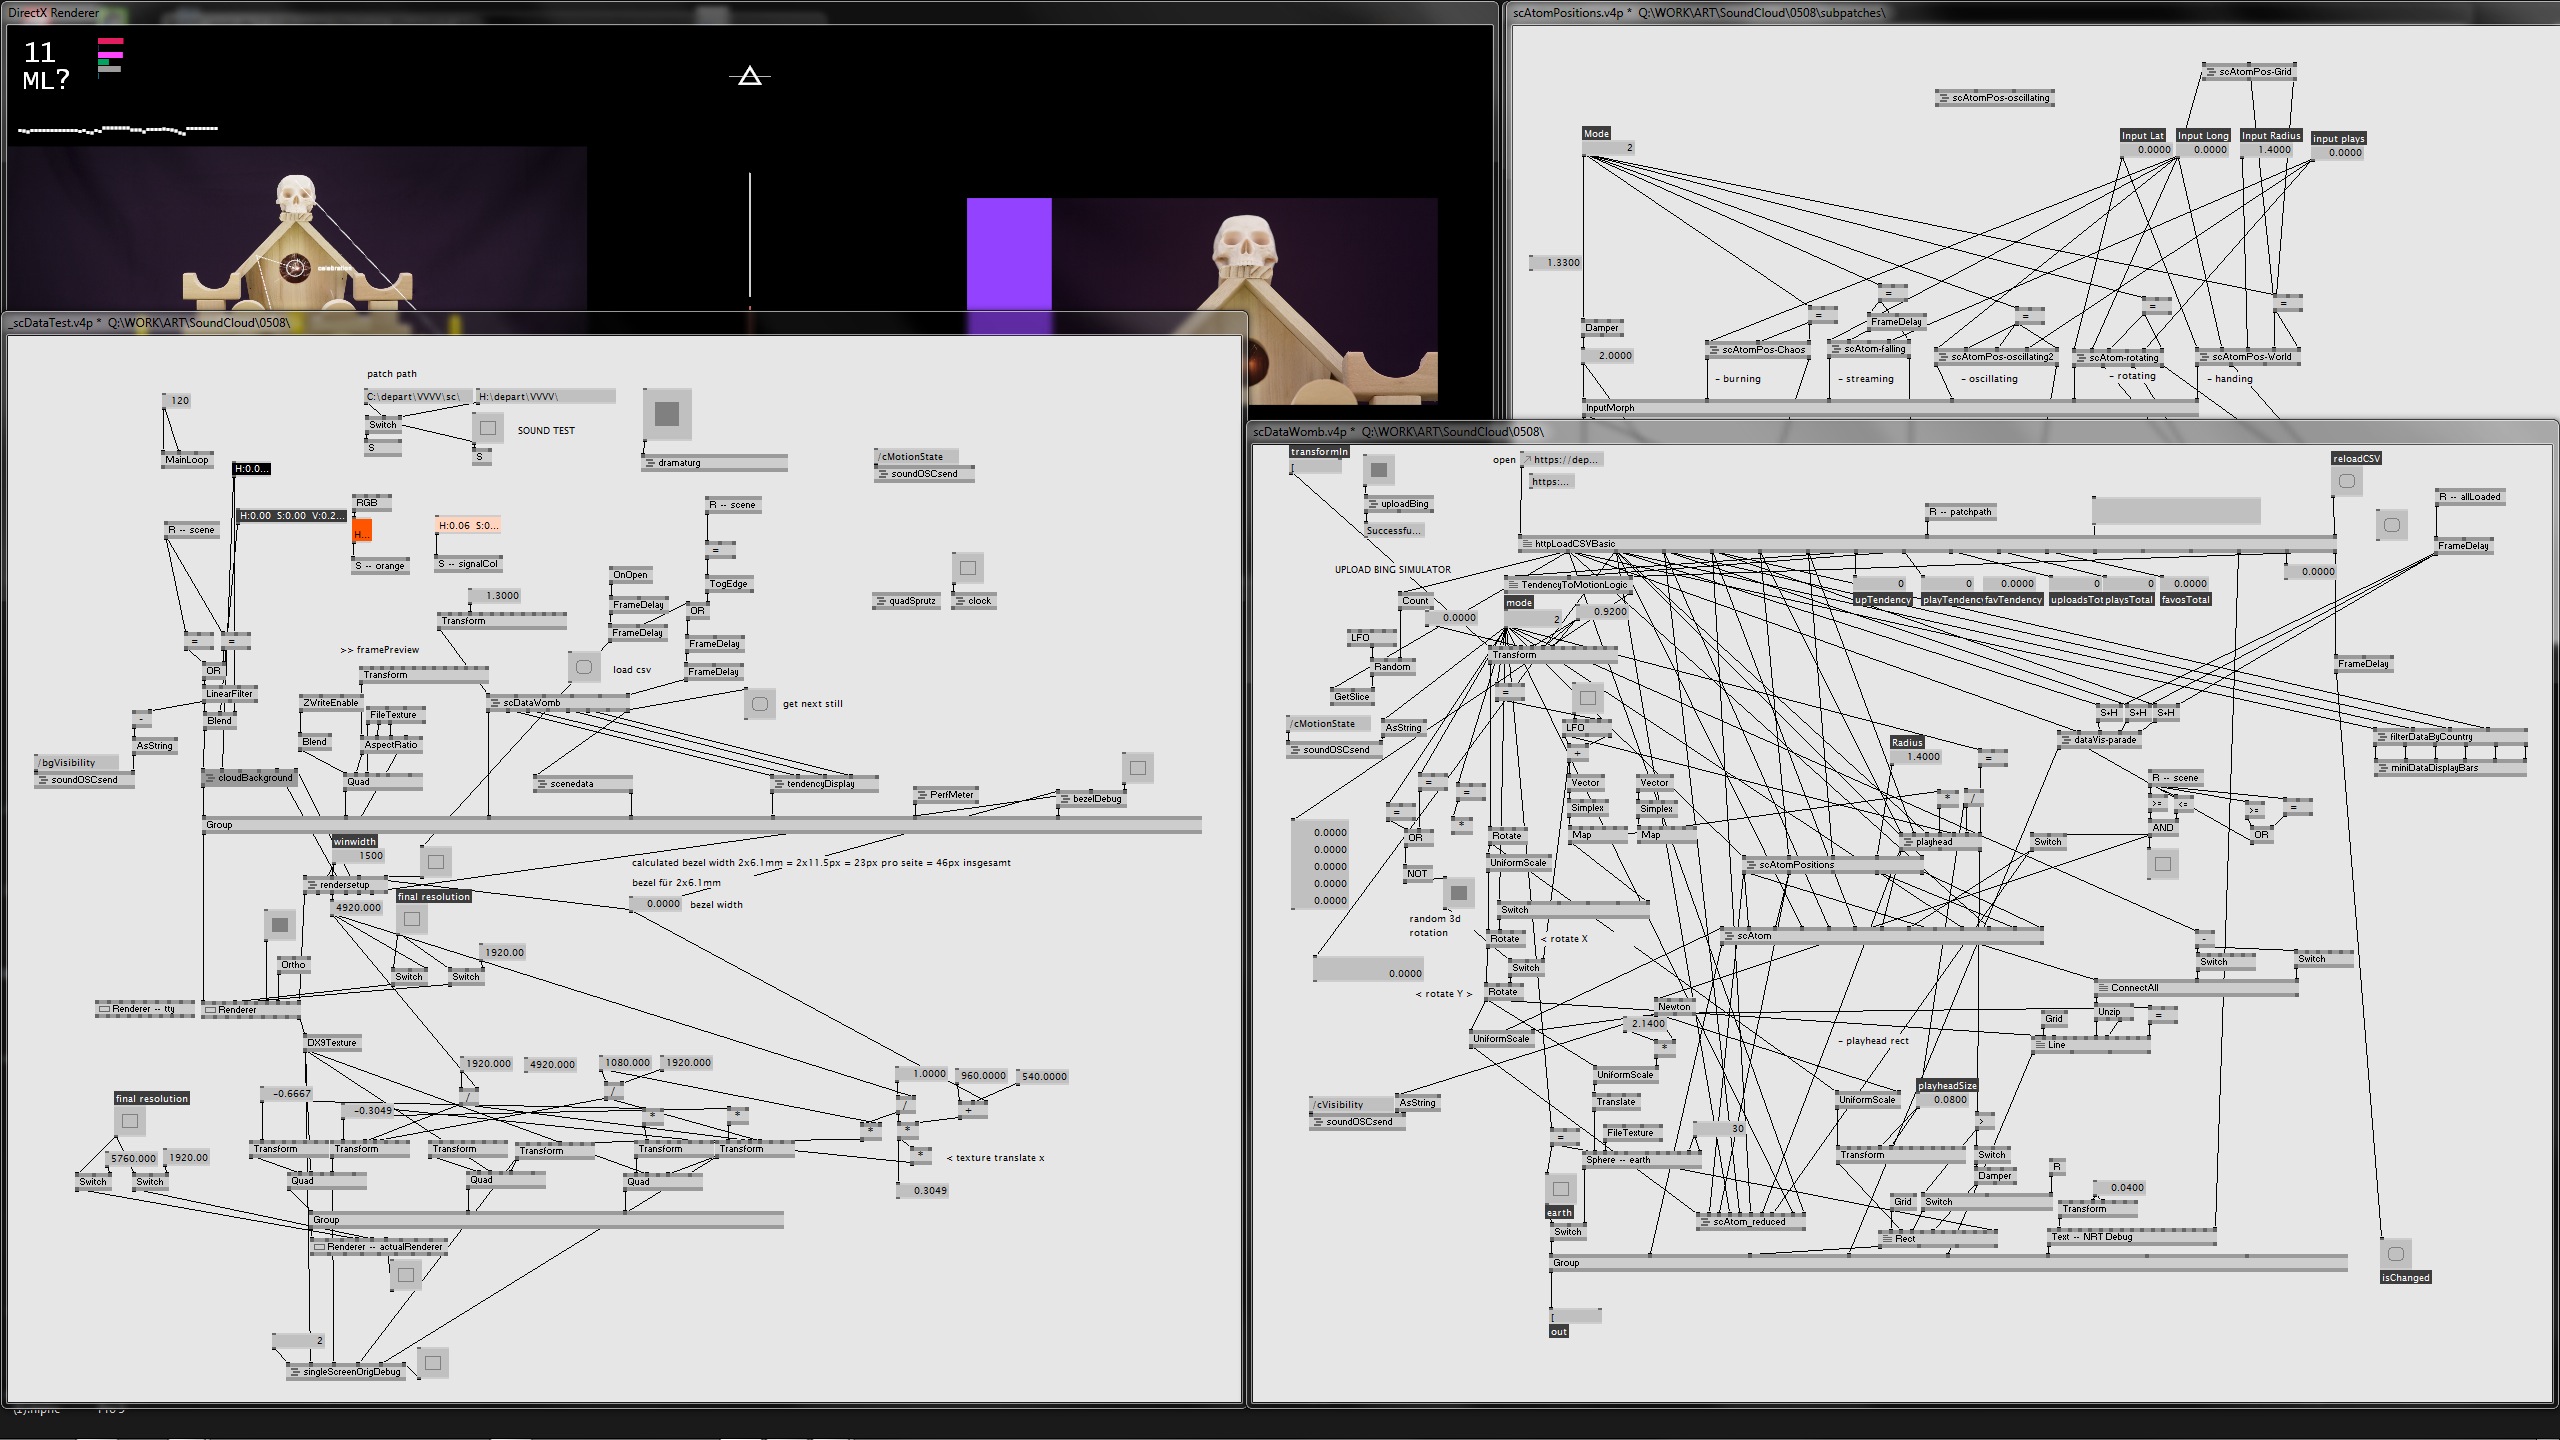
Task: Click the https://dep... open link box
Action: tap(1565, 460)
